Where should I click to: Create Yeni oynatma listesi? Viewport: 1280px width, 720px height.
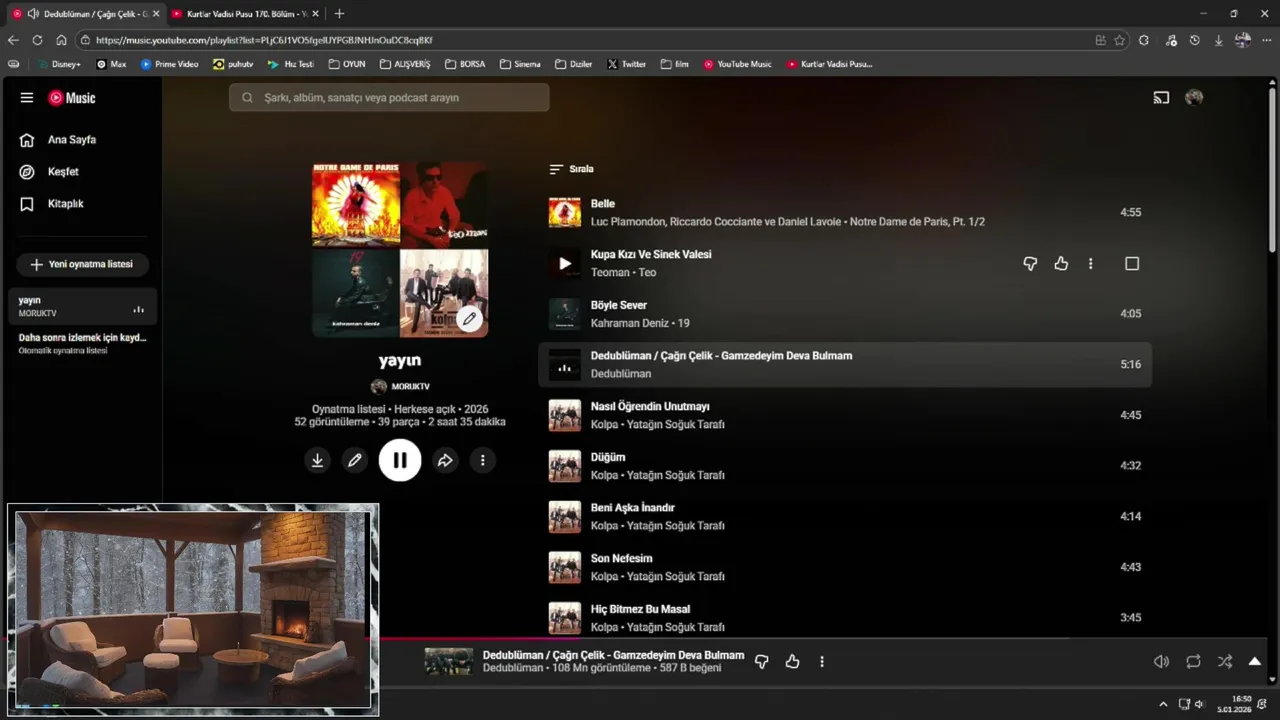(82, 265)
